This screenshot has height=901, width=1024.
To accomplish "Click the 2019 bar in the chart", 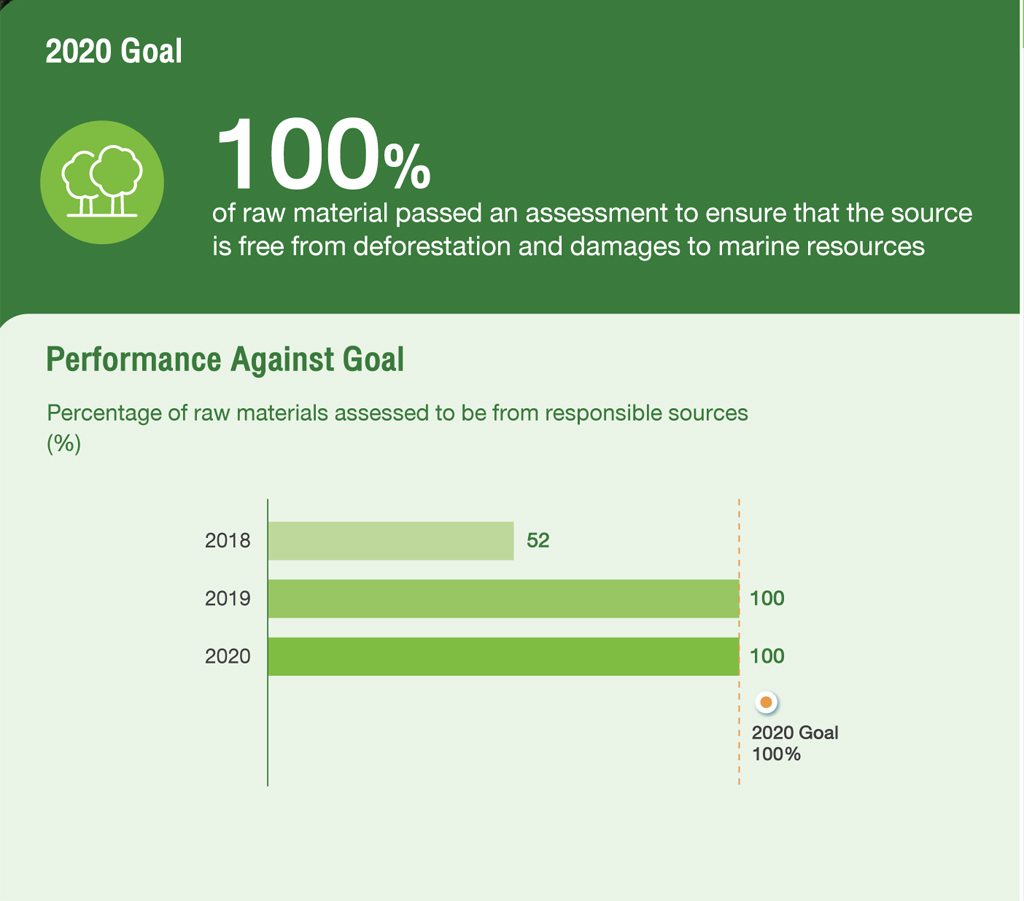I will [x=504, y=599].
